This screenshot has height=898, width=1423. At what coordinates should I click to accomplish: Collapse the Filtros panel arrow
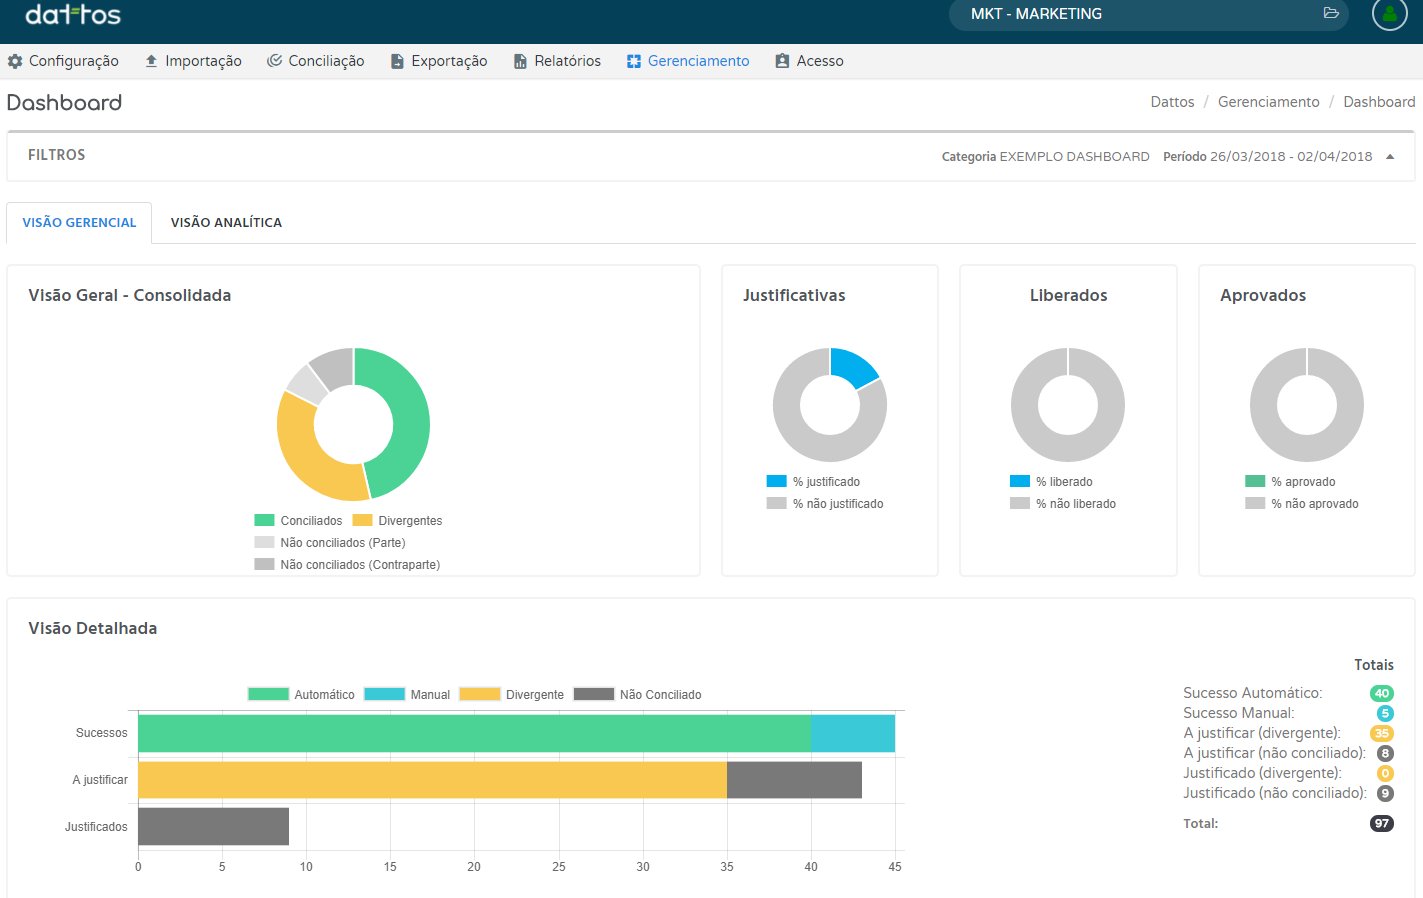tap(1390, 157)
